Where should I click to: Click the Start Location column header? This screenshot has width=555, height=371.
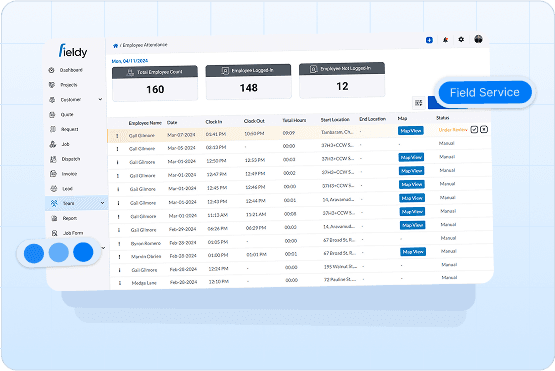point(335,120)
